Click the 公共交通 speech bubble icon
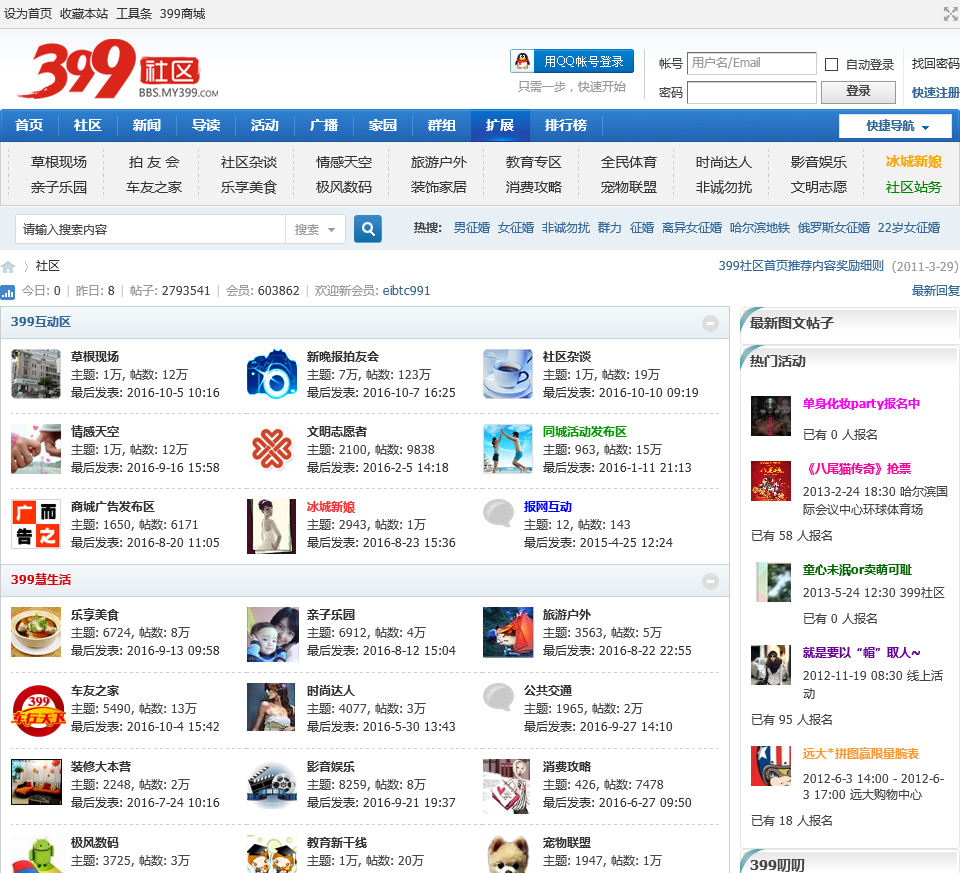Viewport: 960px width, 873px height. [498, 697]
